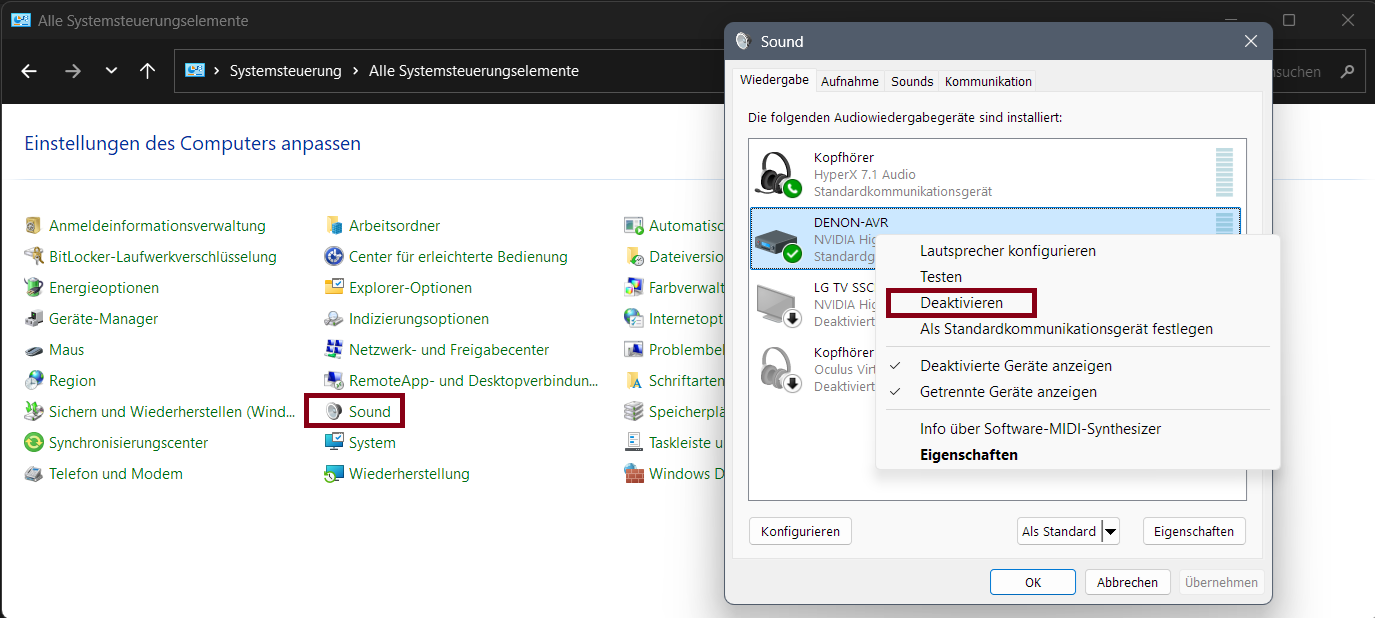Go up one folder level

[148, 71]
